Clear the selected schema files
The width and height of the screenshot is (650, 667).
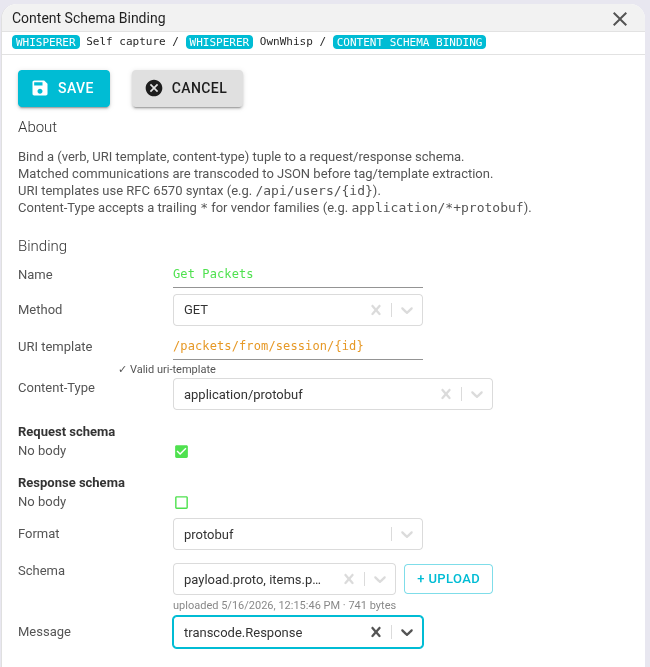point(349,579)
